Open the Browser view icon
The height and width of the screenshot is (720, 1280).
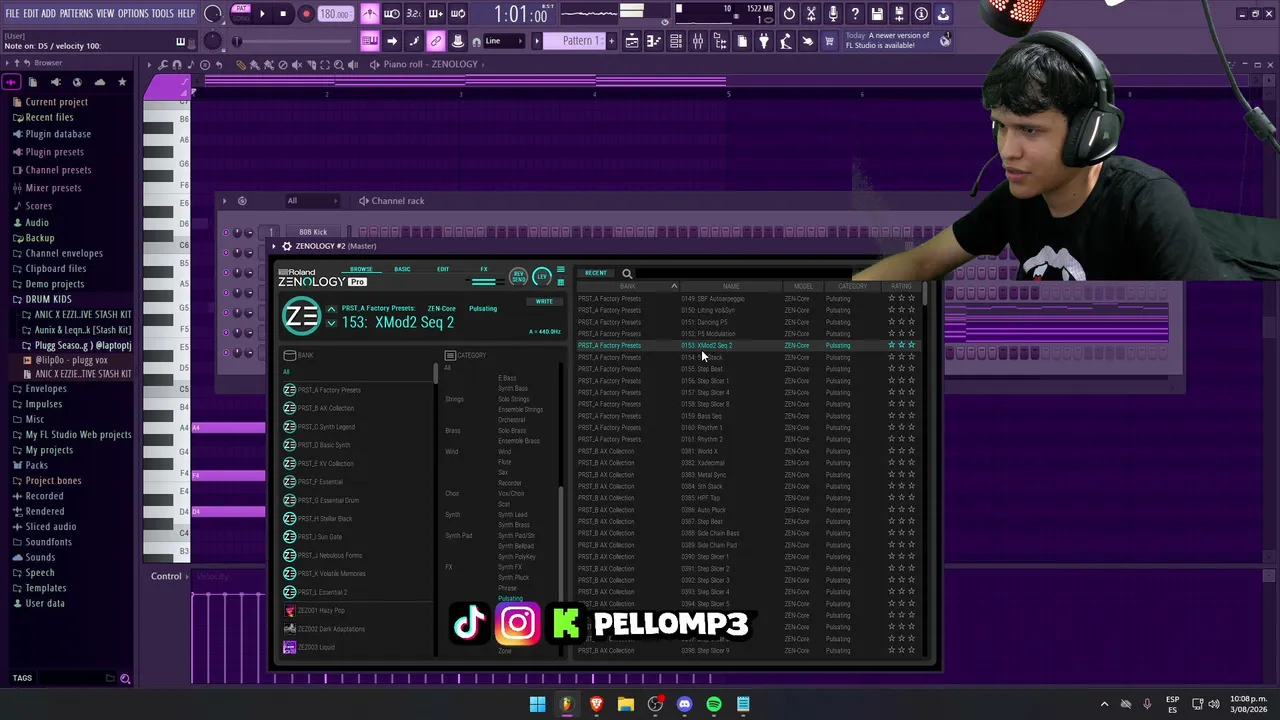click(x=720, y=41)
